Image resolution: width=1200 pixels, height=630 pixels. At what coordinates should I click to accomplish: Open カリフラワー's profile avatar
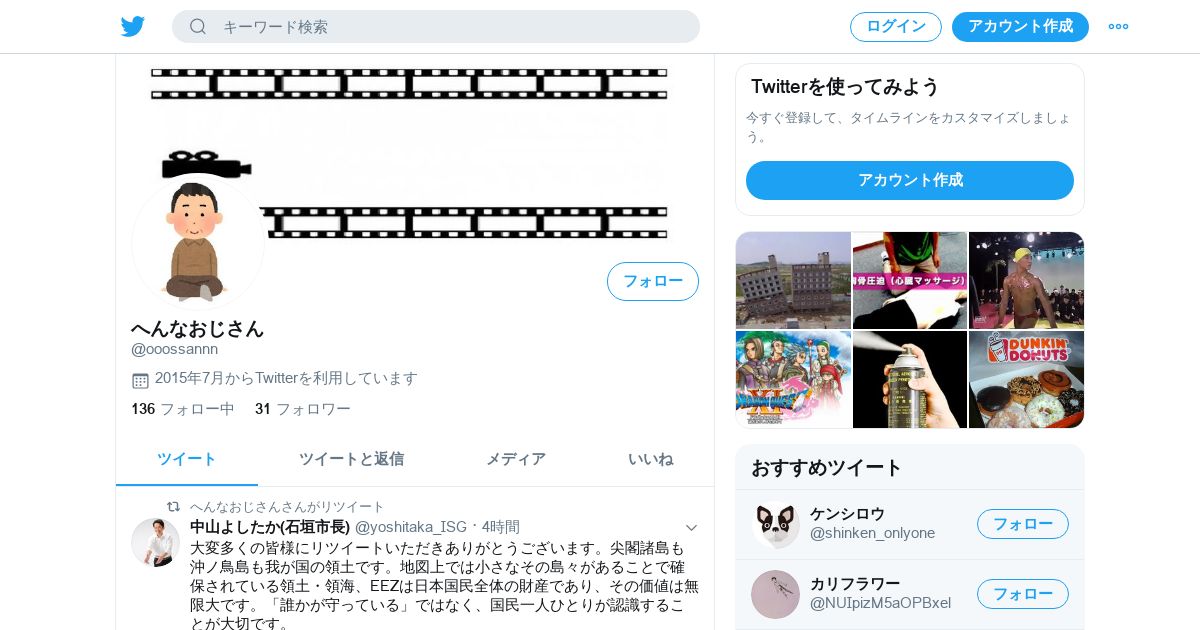775,594
